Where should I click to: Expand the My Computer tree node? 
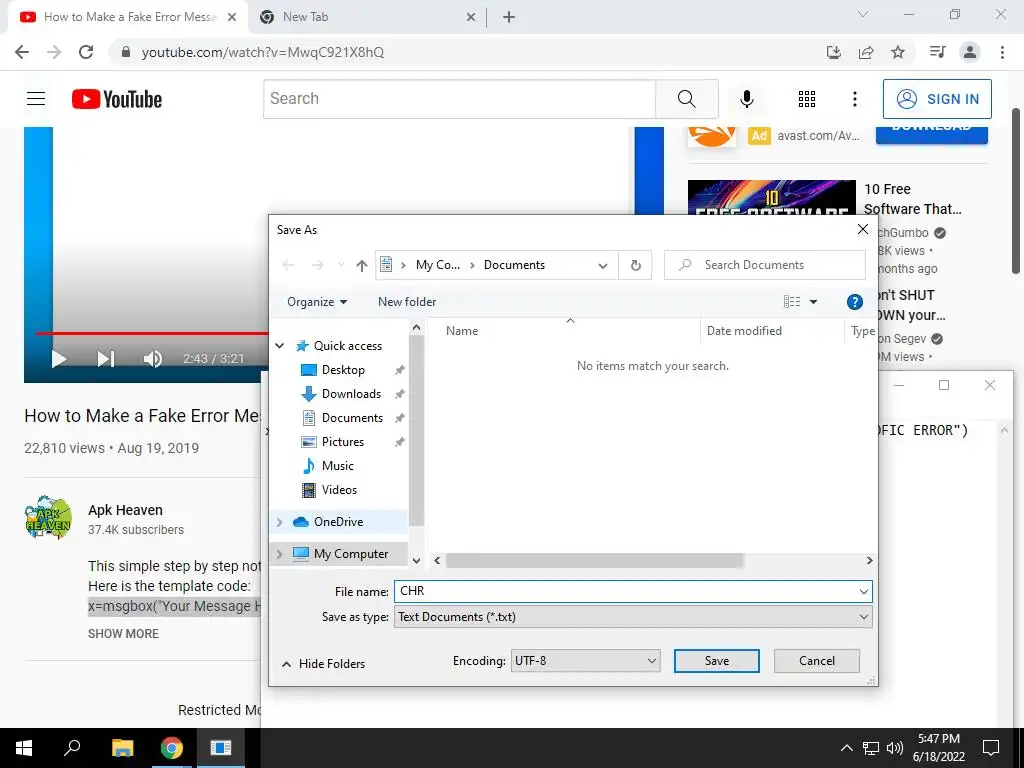[280, 554]
